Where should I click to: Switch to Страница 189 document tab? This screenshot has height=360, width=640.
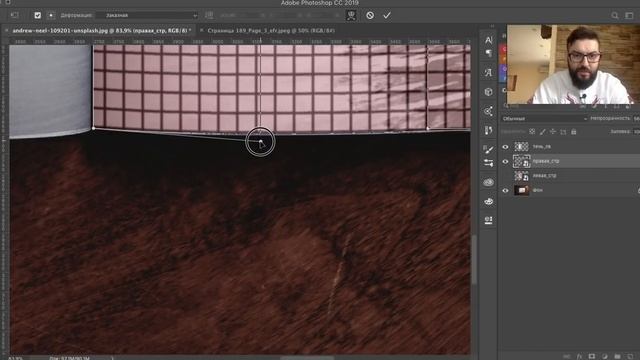271,31
